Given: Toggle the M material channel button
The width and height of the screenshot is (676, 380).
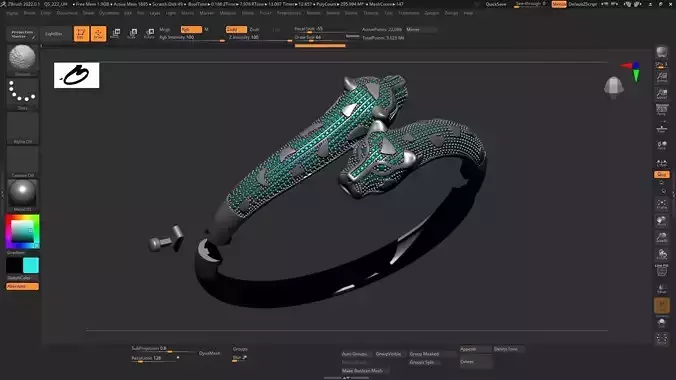Looking at the screenshot, I should 207,29.
